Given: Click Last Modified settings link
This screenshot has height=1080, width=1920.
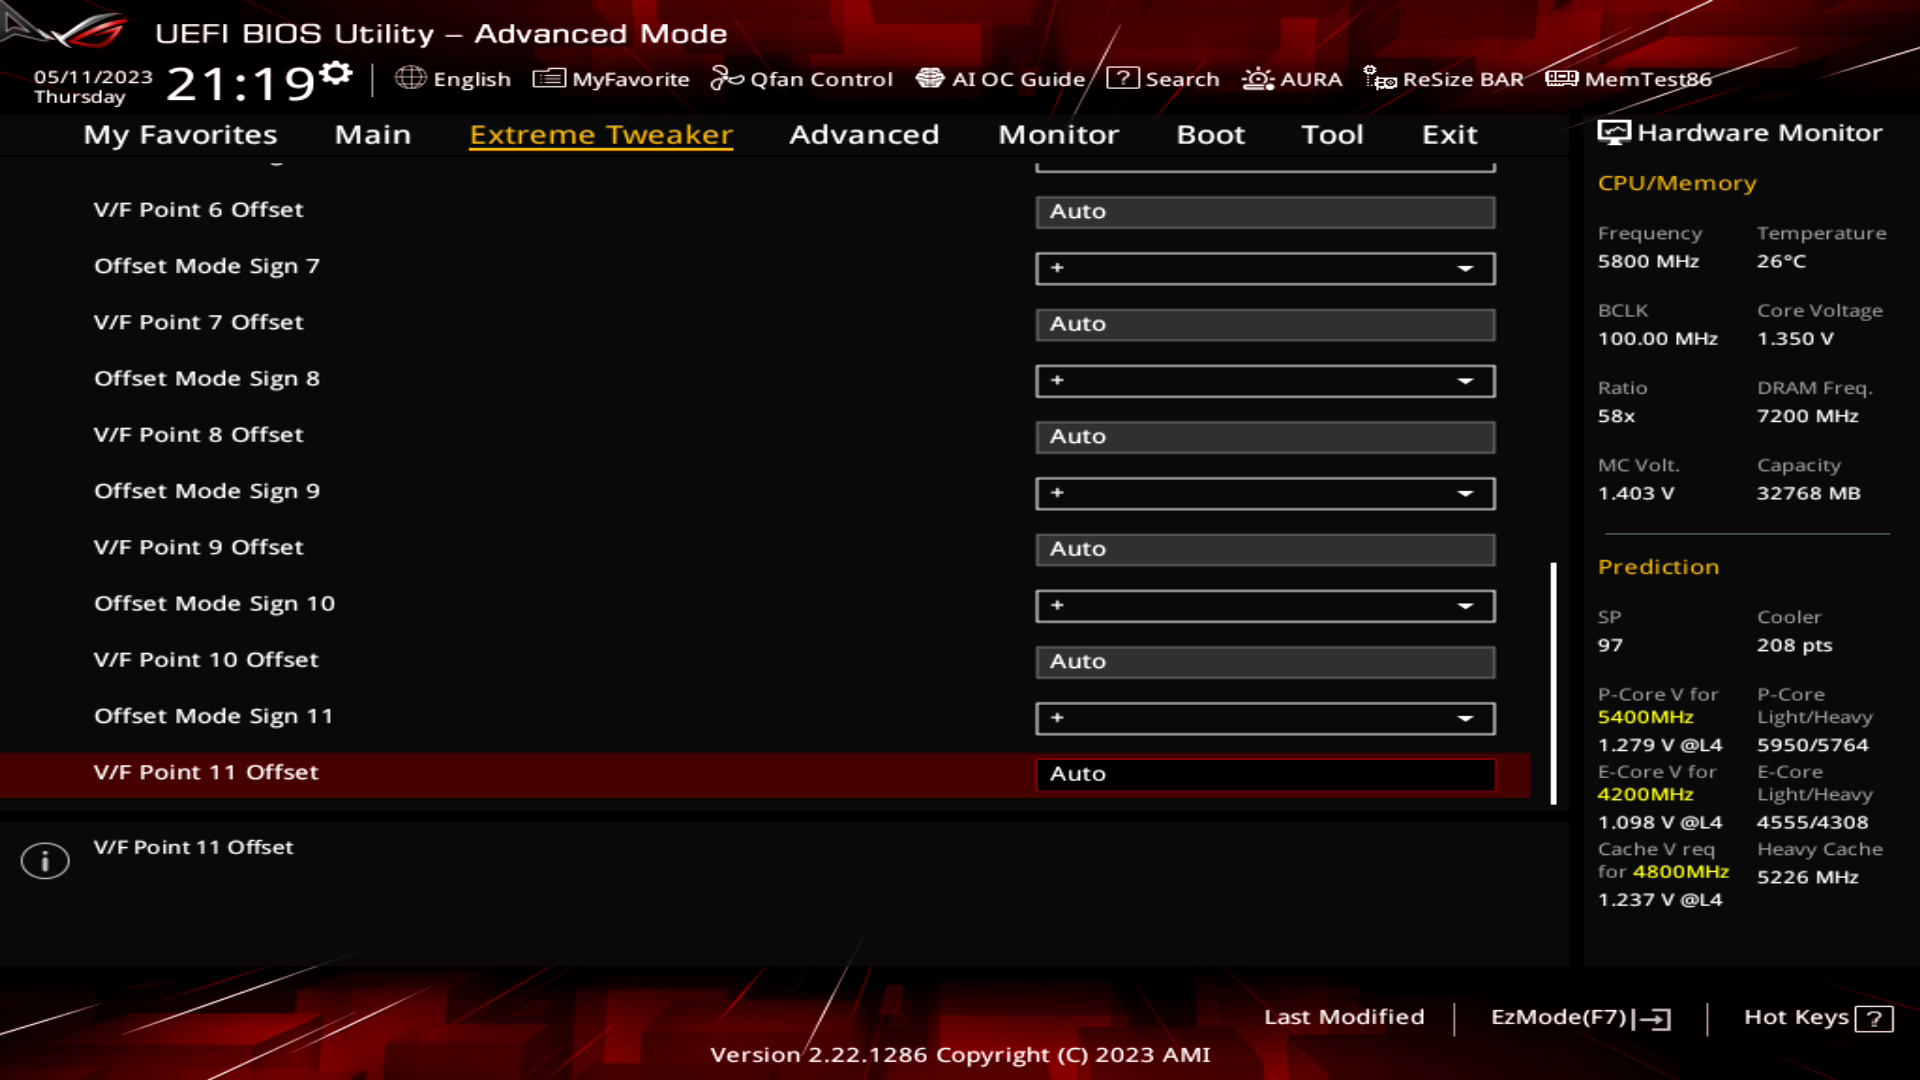Looking at the screenshot, I should point(1344,1017).
